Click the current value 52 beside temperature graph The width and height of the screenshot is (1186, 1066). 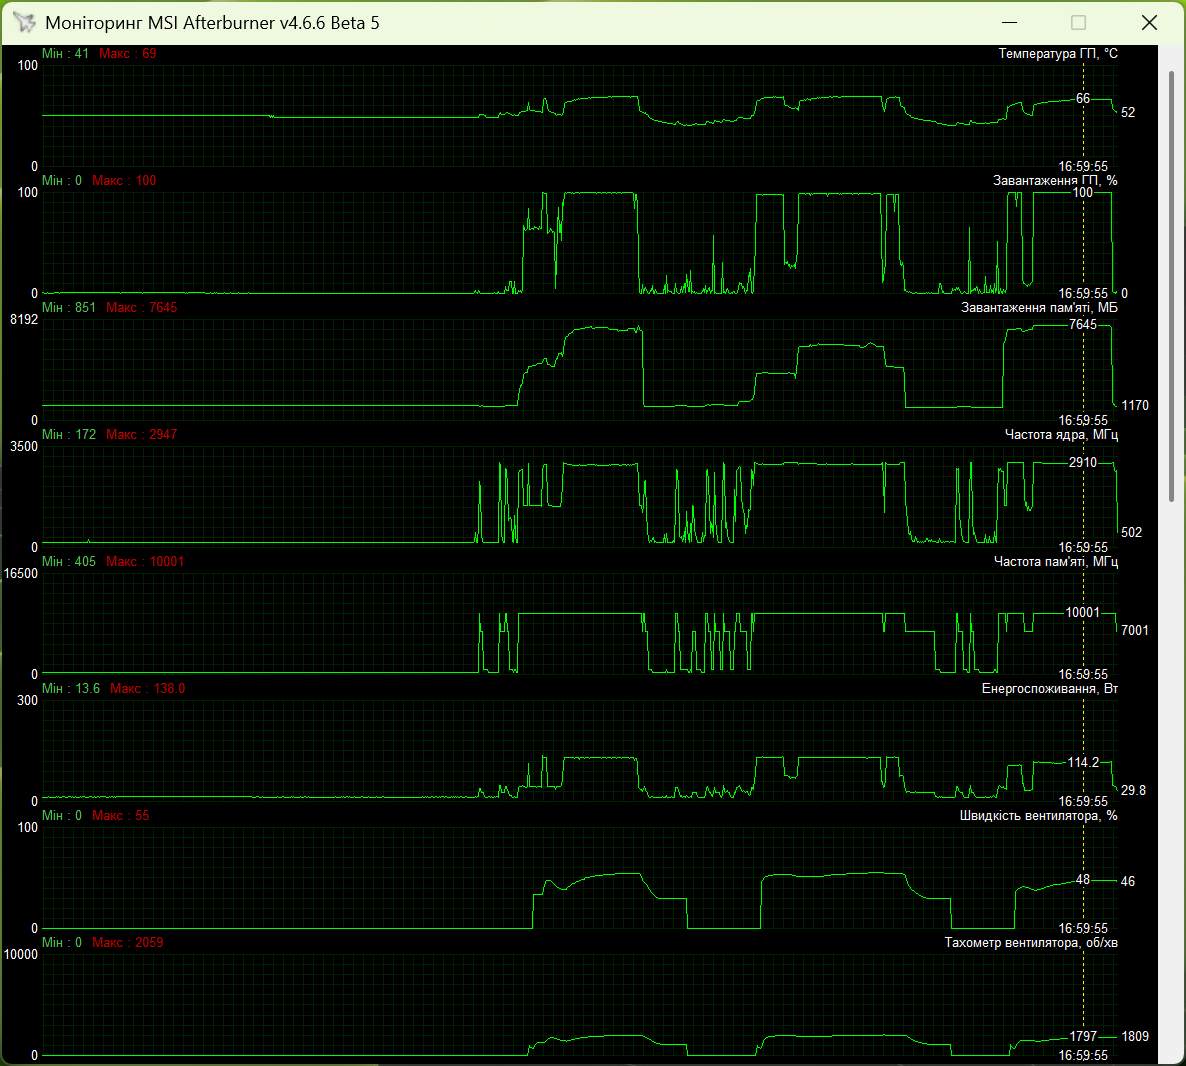pyautogui.click(x=1128, y=113)
